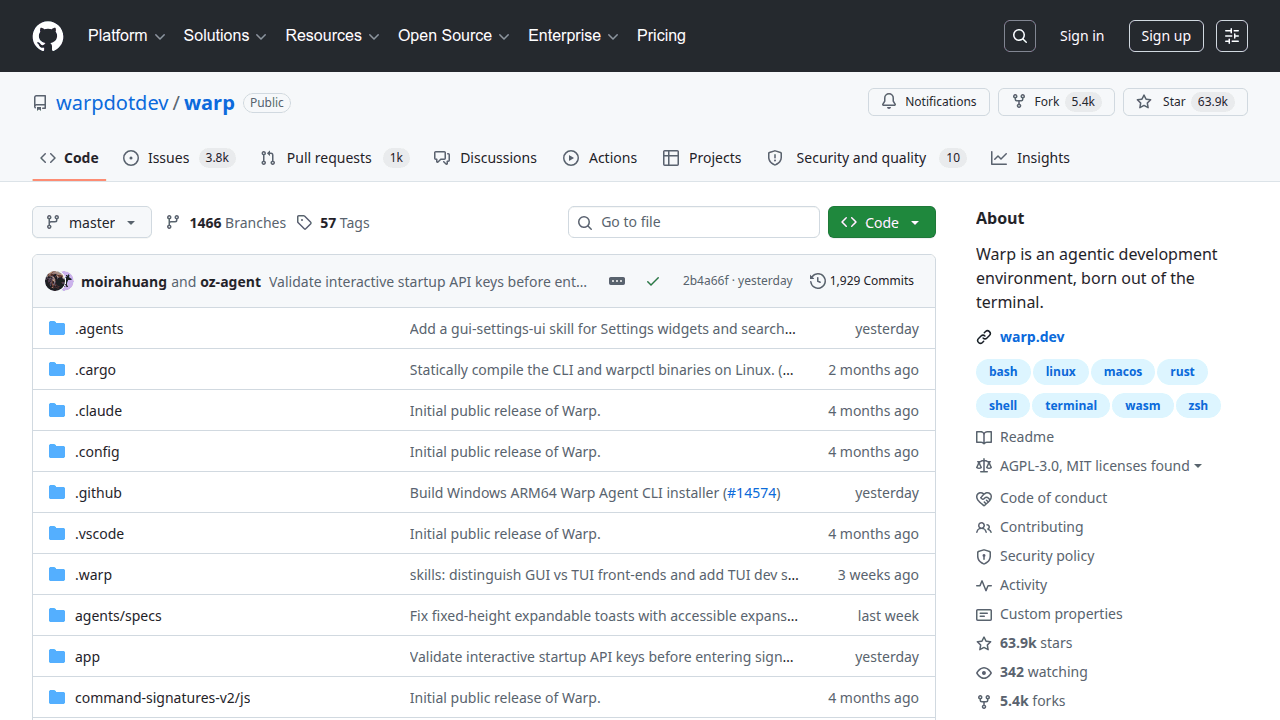
Task: Switch to the Pull requests tab
Action: 334,158
